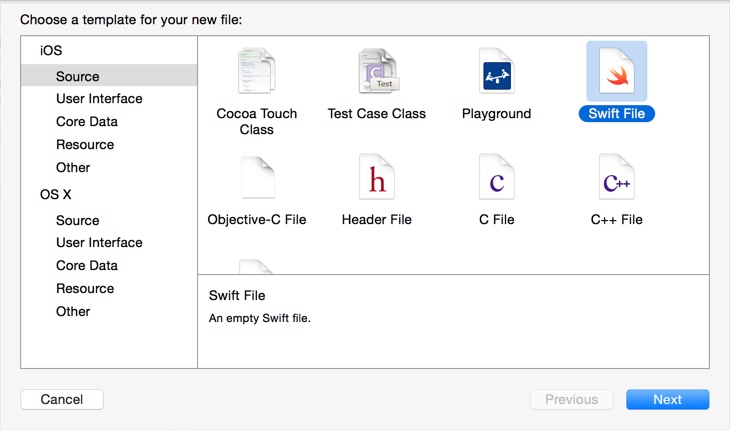
Task: Choose Resource under iOS
Action: point(85,145)
